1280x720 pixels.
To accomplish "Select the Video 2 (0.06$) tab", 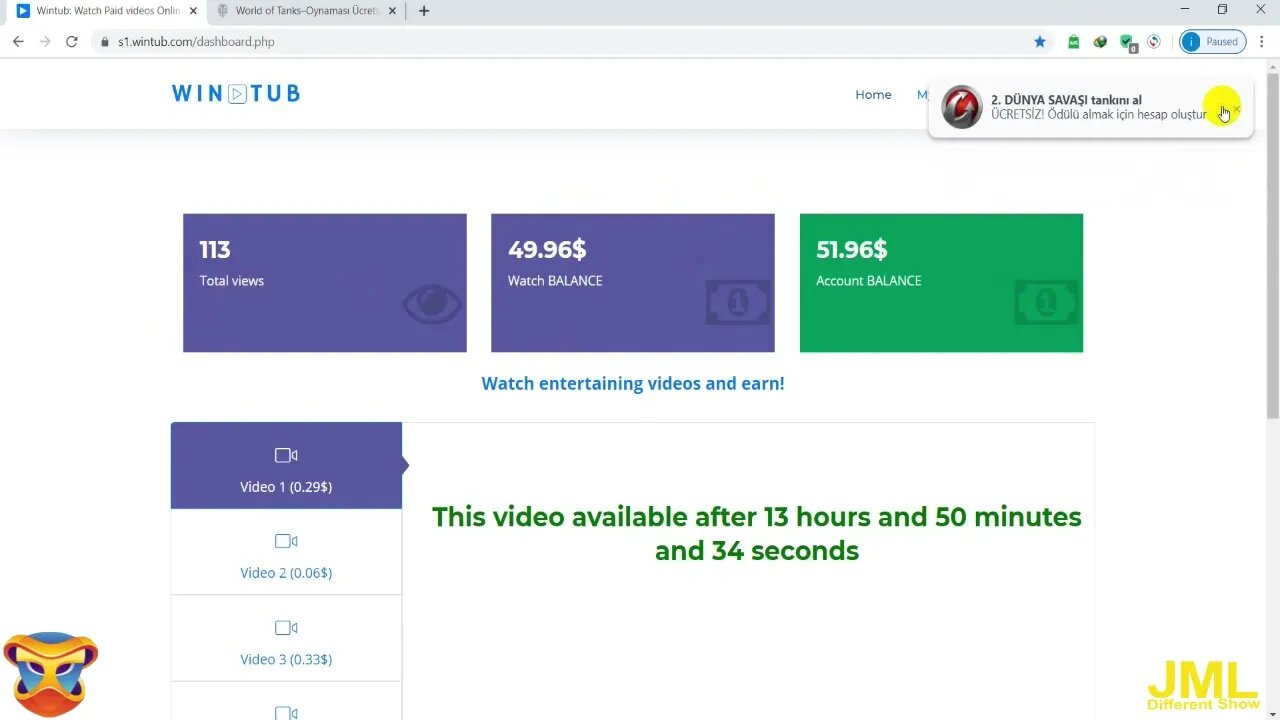I will 286,552.
